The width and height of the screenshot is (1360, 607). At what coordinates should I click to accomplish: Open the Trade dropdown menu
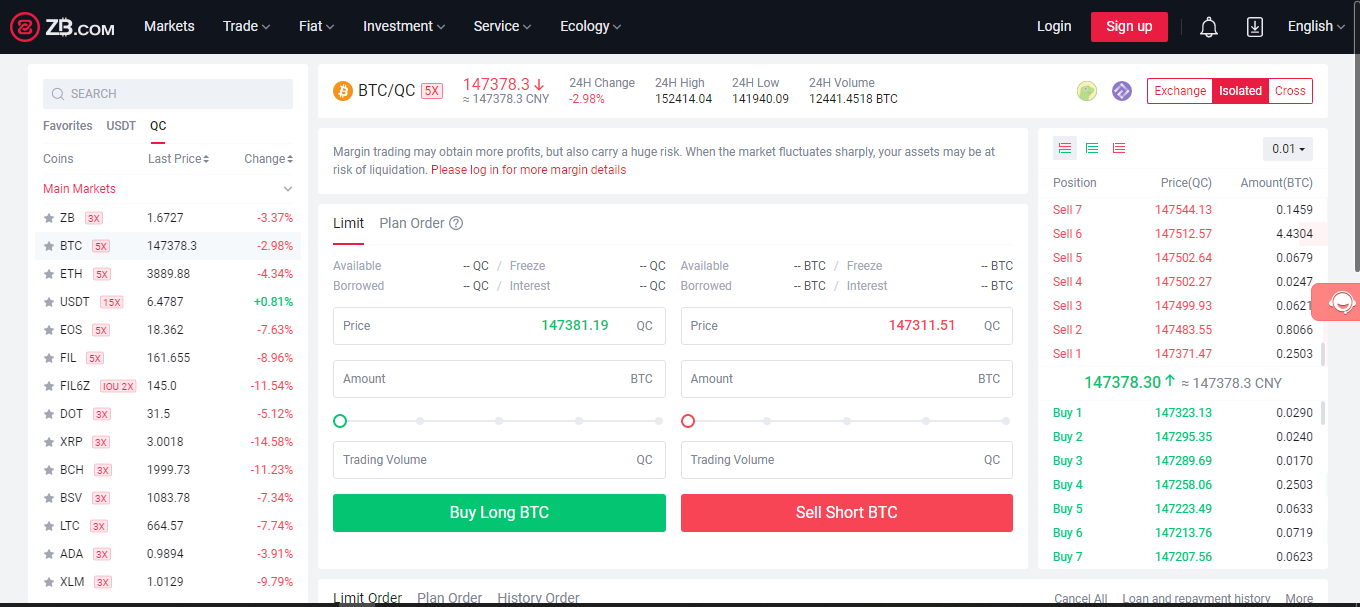tap(246, 27)
